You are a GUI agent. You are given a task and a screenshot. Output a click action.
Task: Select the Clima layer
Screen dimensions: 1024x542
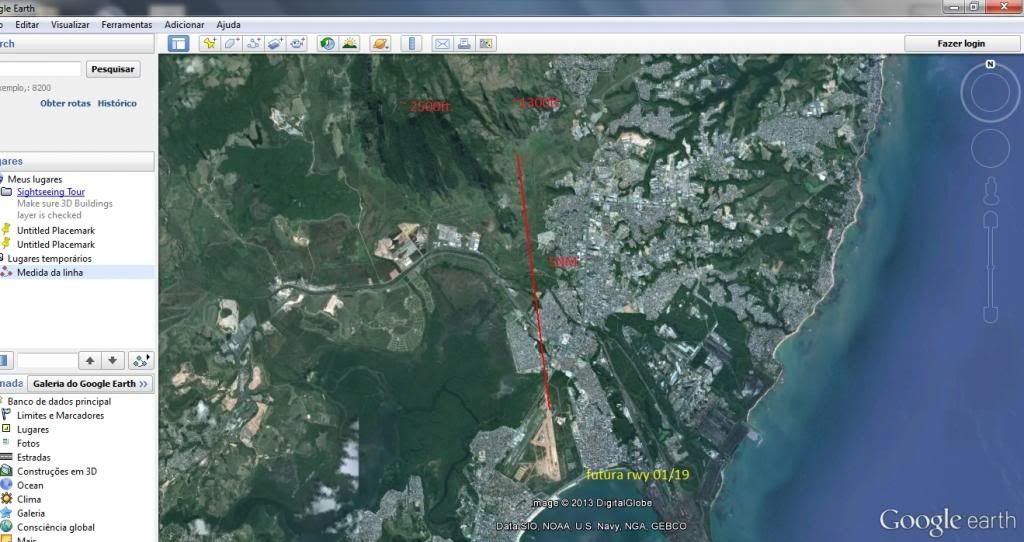click(x=29, y=500)
